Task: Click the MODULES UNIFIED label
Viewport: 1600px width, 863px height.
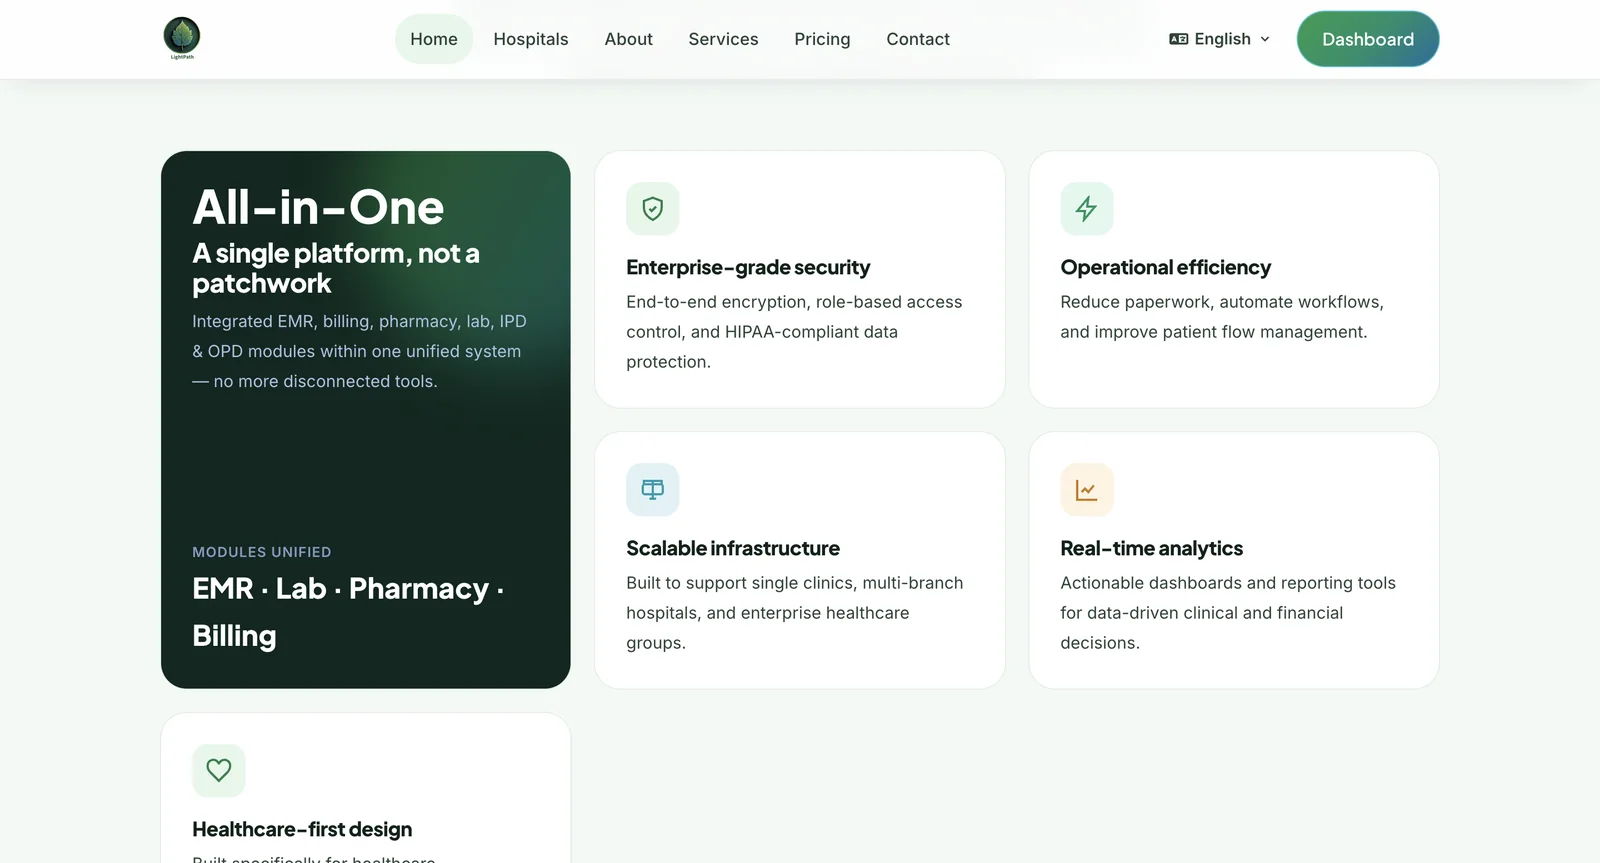Action: click(x=262, y=552)
